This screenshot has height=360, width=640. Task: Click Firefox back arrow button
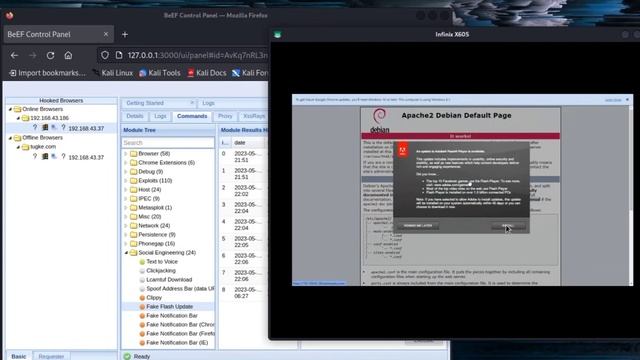click(14, 55)
